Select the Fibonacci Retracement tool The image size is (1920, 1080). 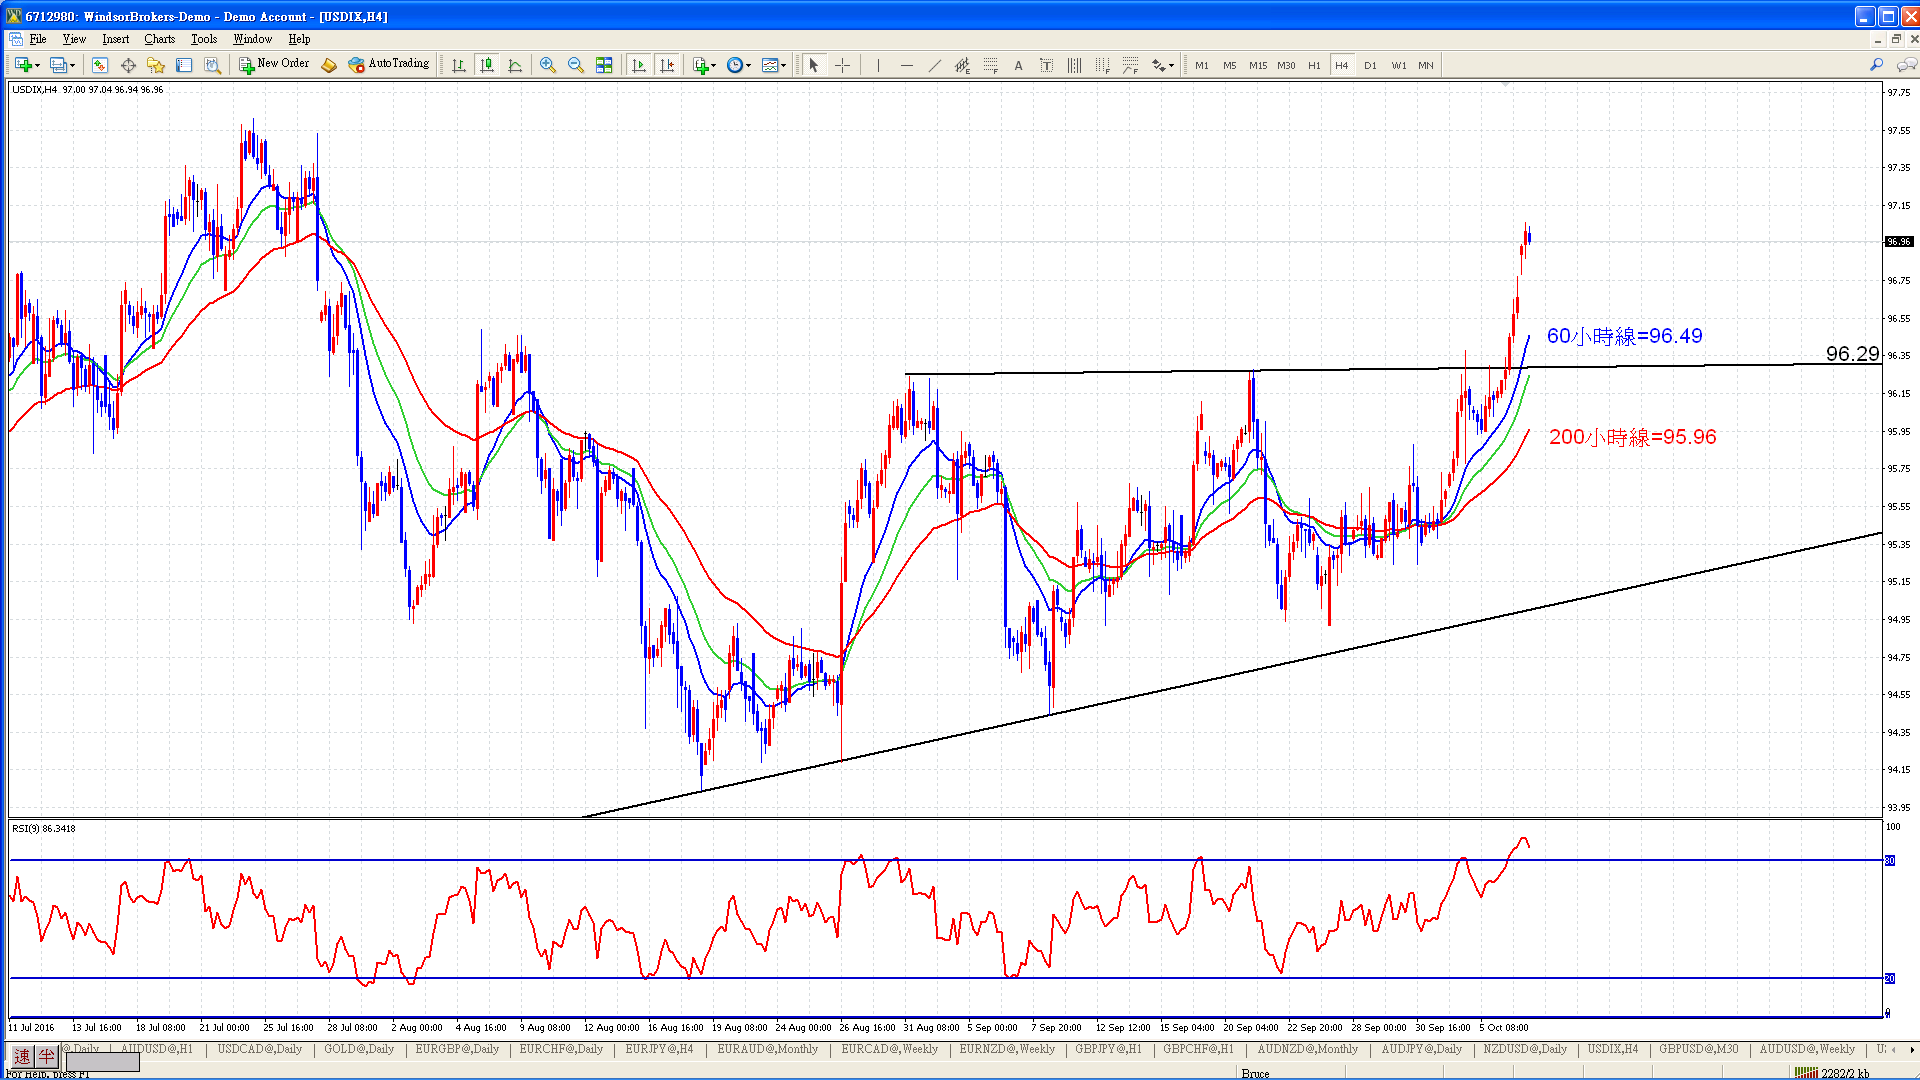click(990, 65)
